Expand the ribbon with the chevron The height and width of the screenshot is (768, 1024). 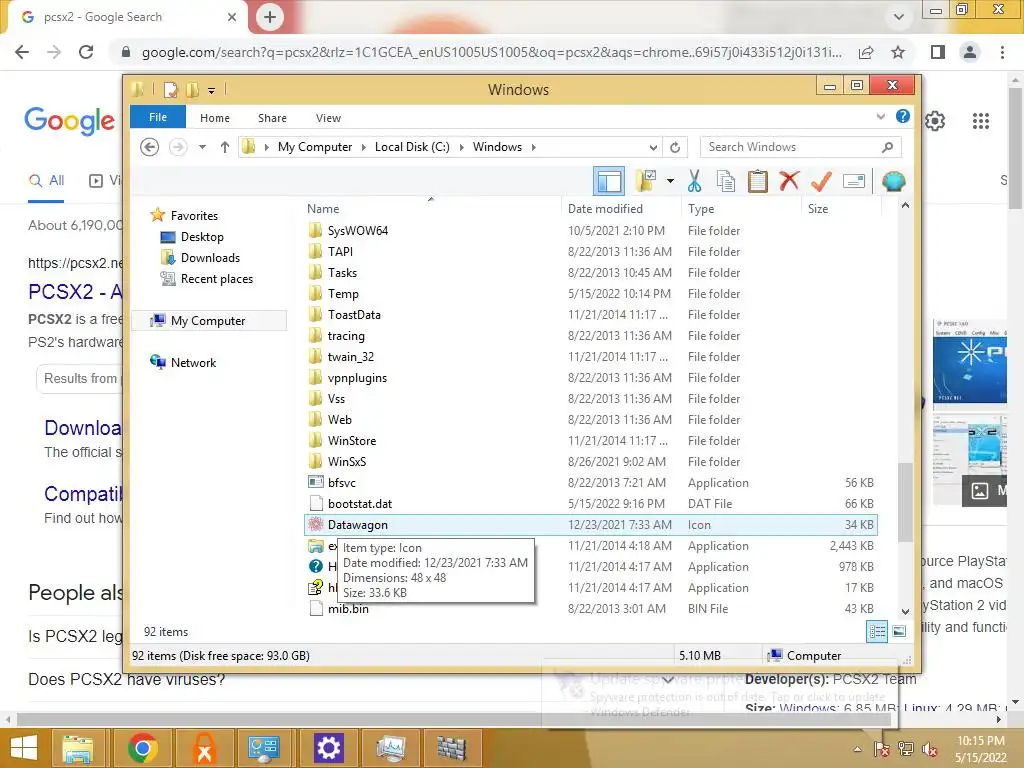click(x=880, y=116)
